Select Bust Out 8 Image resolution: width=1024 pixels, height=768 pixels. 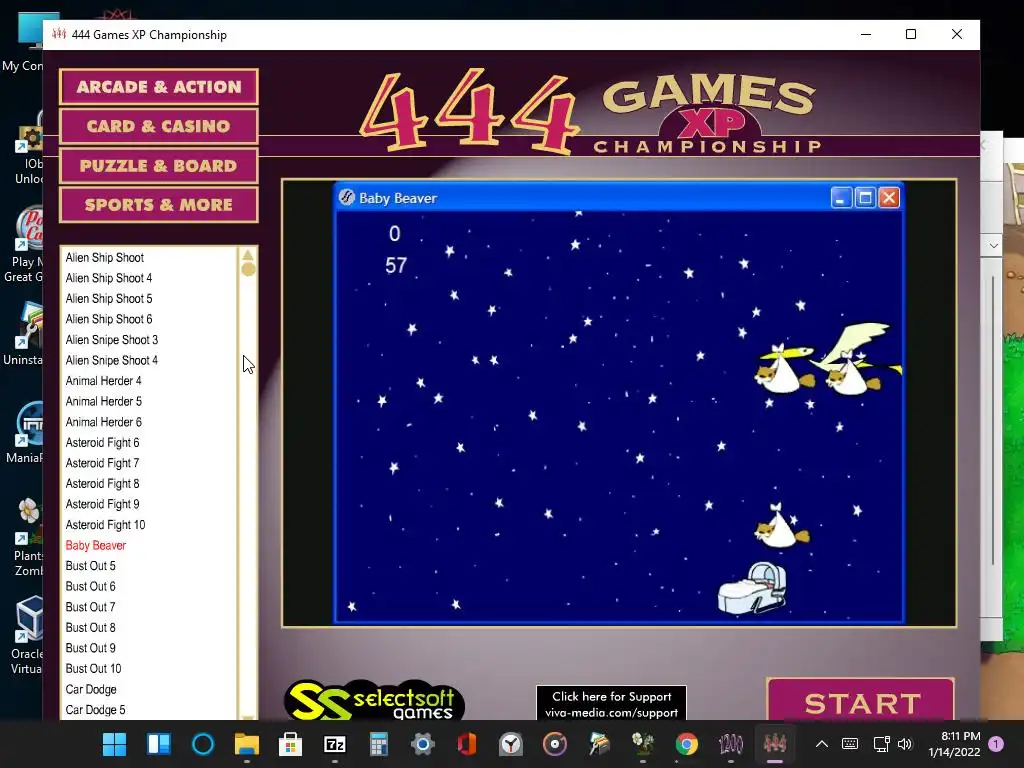[x=90, y=628]
